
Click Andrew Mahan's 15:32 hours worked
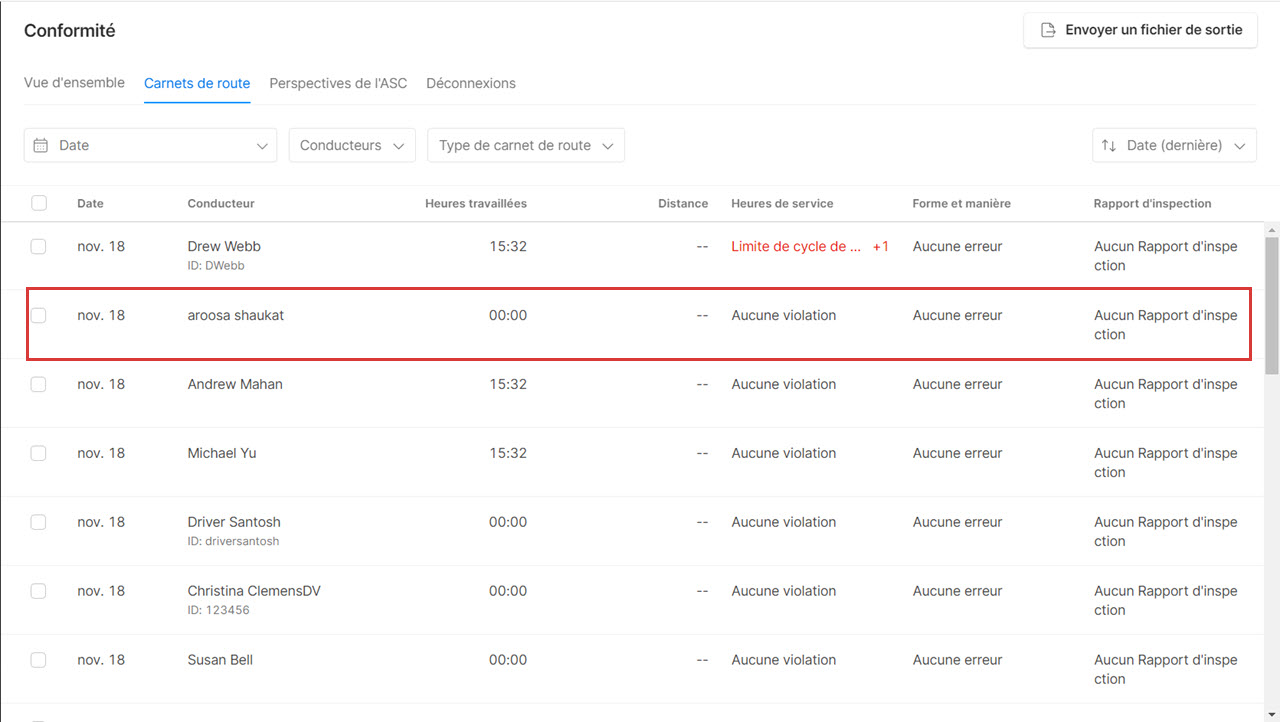click(508, 384)
